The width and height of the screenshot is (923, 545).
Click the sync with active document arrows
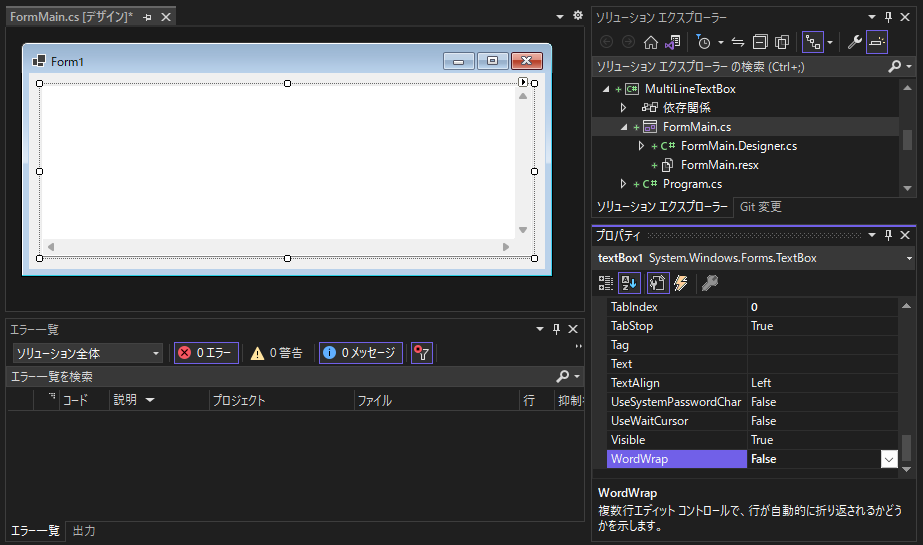[x=738, y=42]
